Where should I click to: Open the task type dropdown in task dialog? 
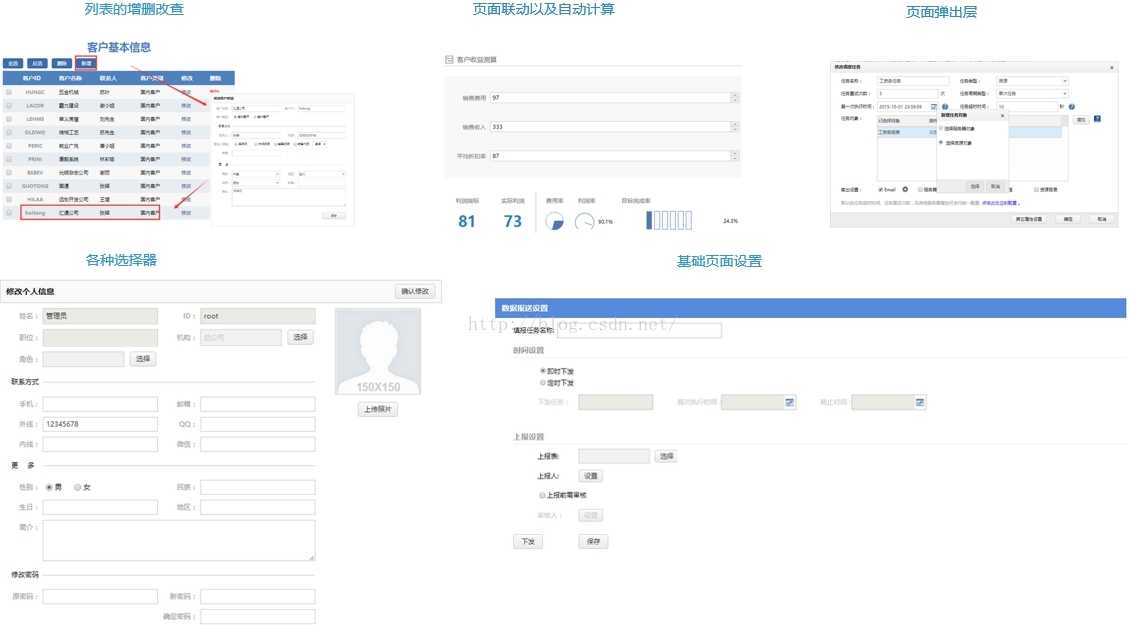1033,81
